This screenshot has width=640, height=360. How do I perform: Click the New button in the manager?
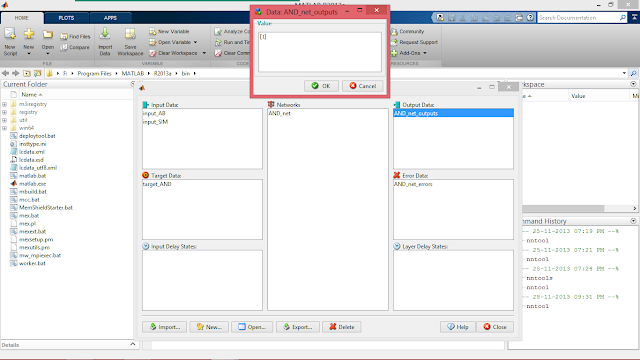click(x=209, y=327)
